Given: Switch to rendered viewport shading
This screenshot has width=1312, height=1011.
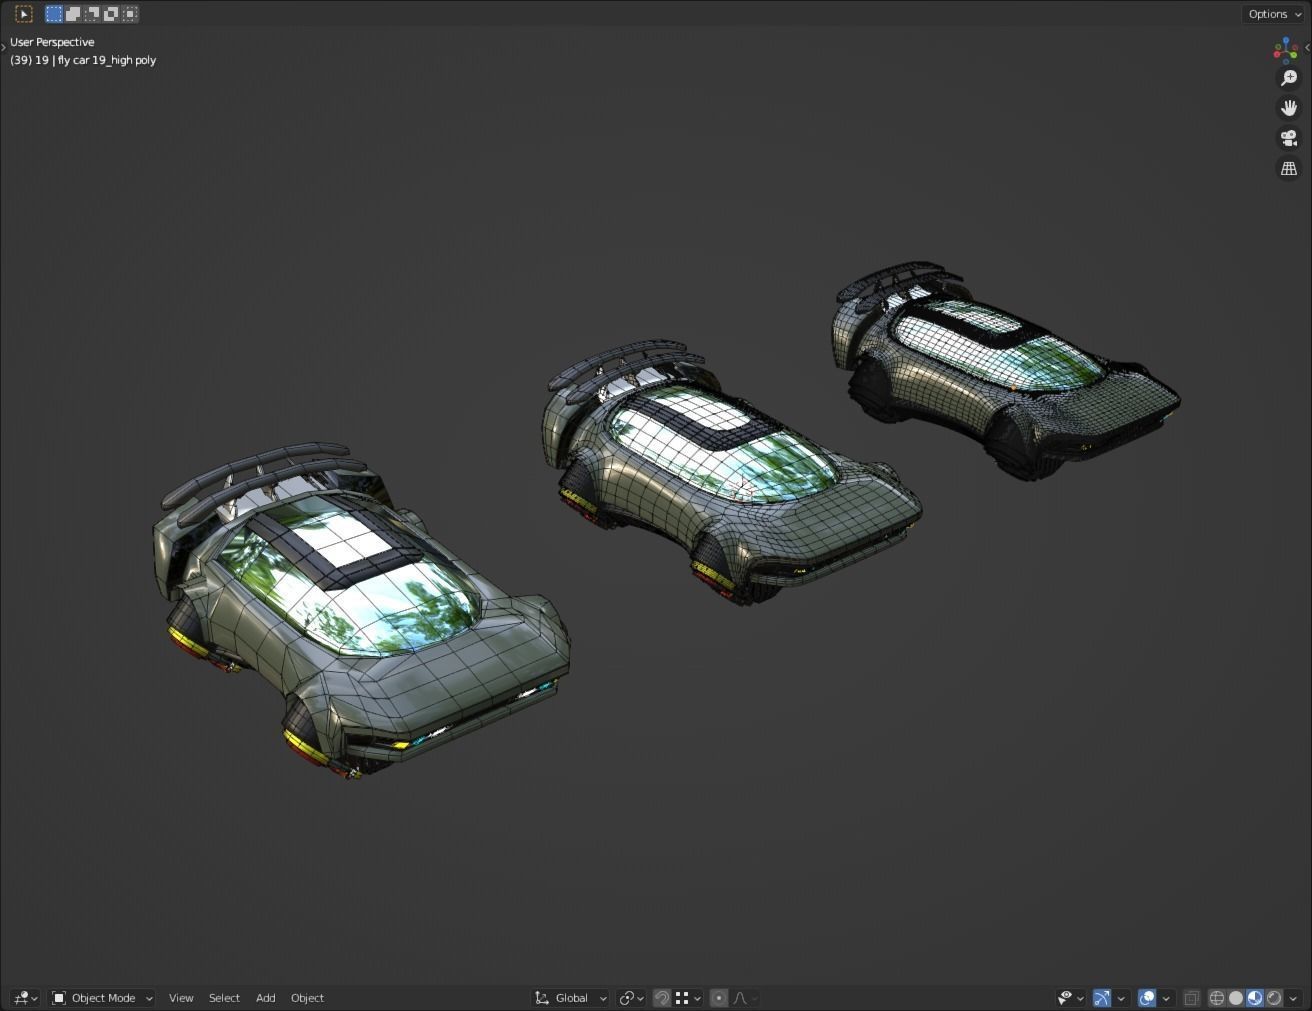Looking at the screenshot, I should coord(1274,998).
